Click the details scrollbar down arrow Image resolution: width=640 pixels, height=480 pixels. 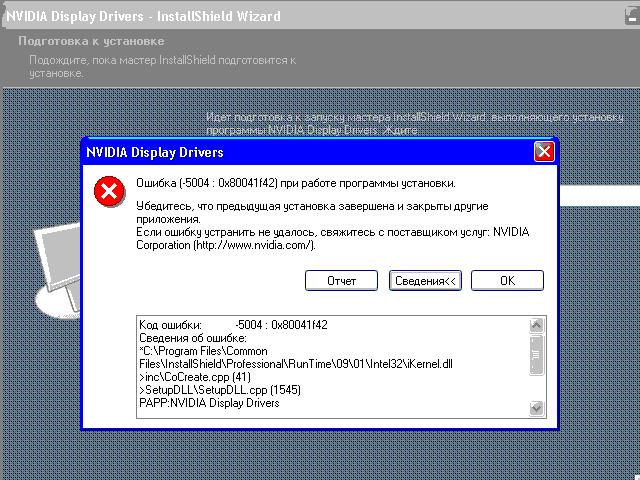point(537,408)
